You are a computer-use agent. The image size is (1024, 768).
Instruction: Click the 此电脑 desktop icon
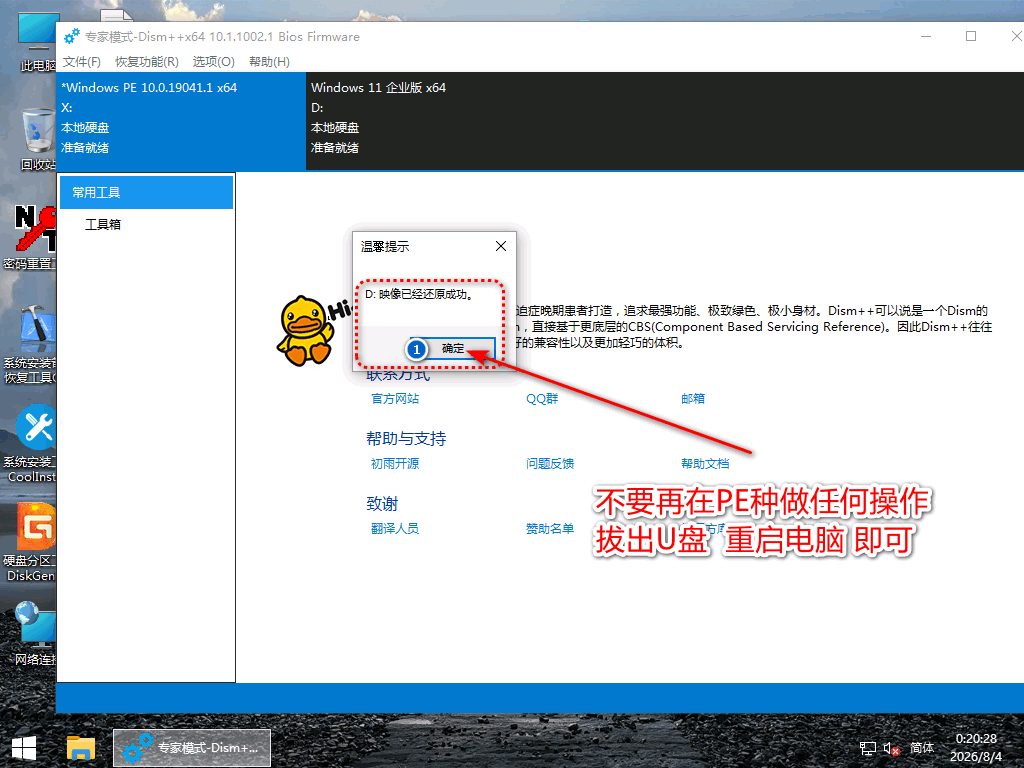pyautogui.click(x=37, y=40)
